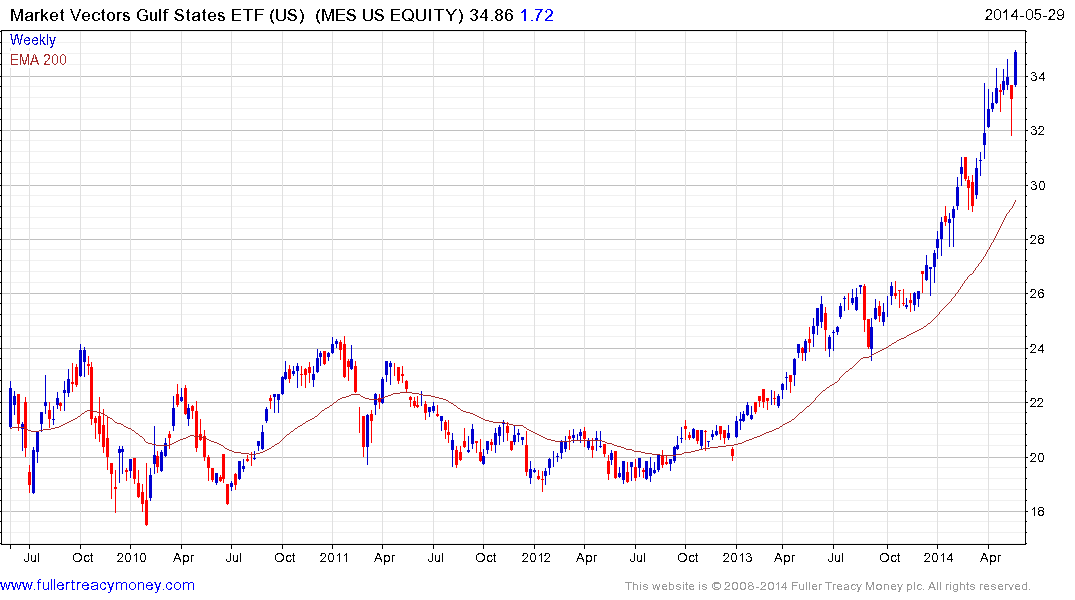
Task: Select the chart title 'Market Vectors Gulf States ETF (US)'
Action: [157, 14]
